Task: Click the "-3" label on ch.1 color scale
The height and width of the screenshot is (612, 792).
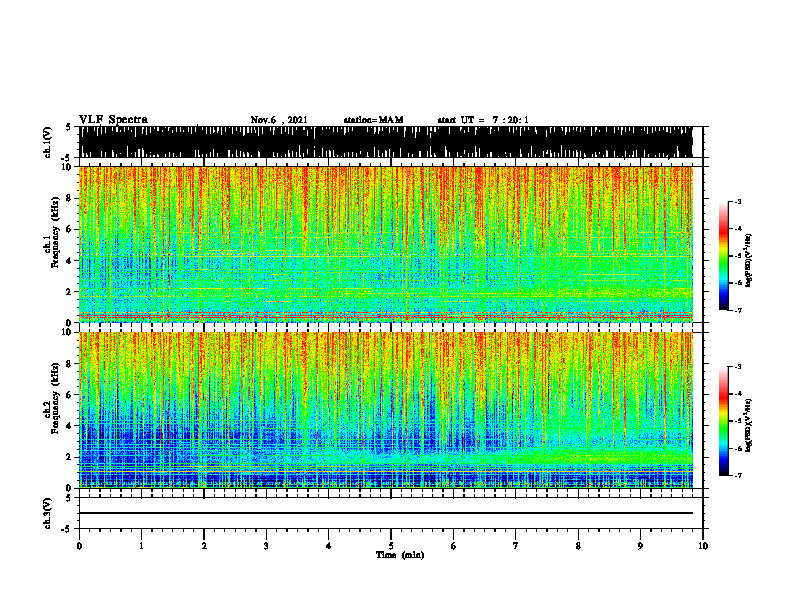Action: (738, 201)
